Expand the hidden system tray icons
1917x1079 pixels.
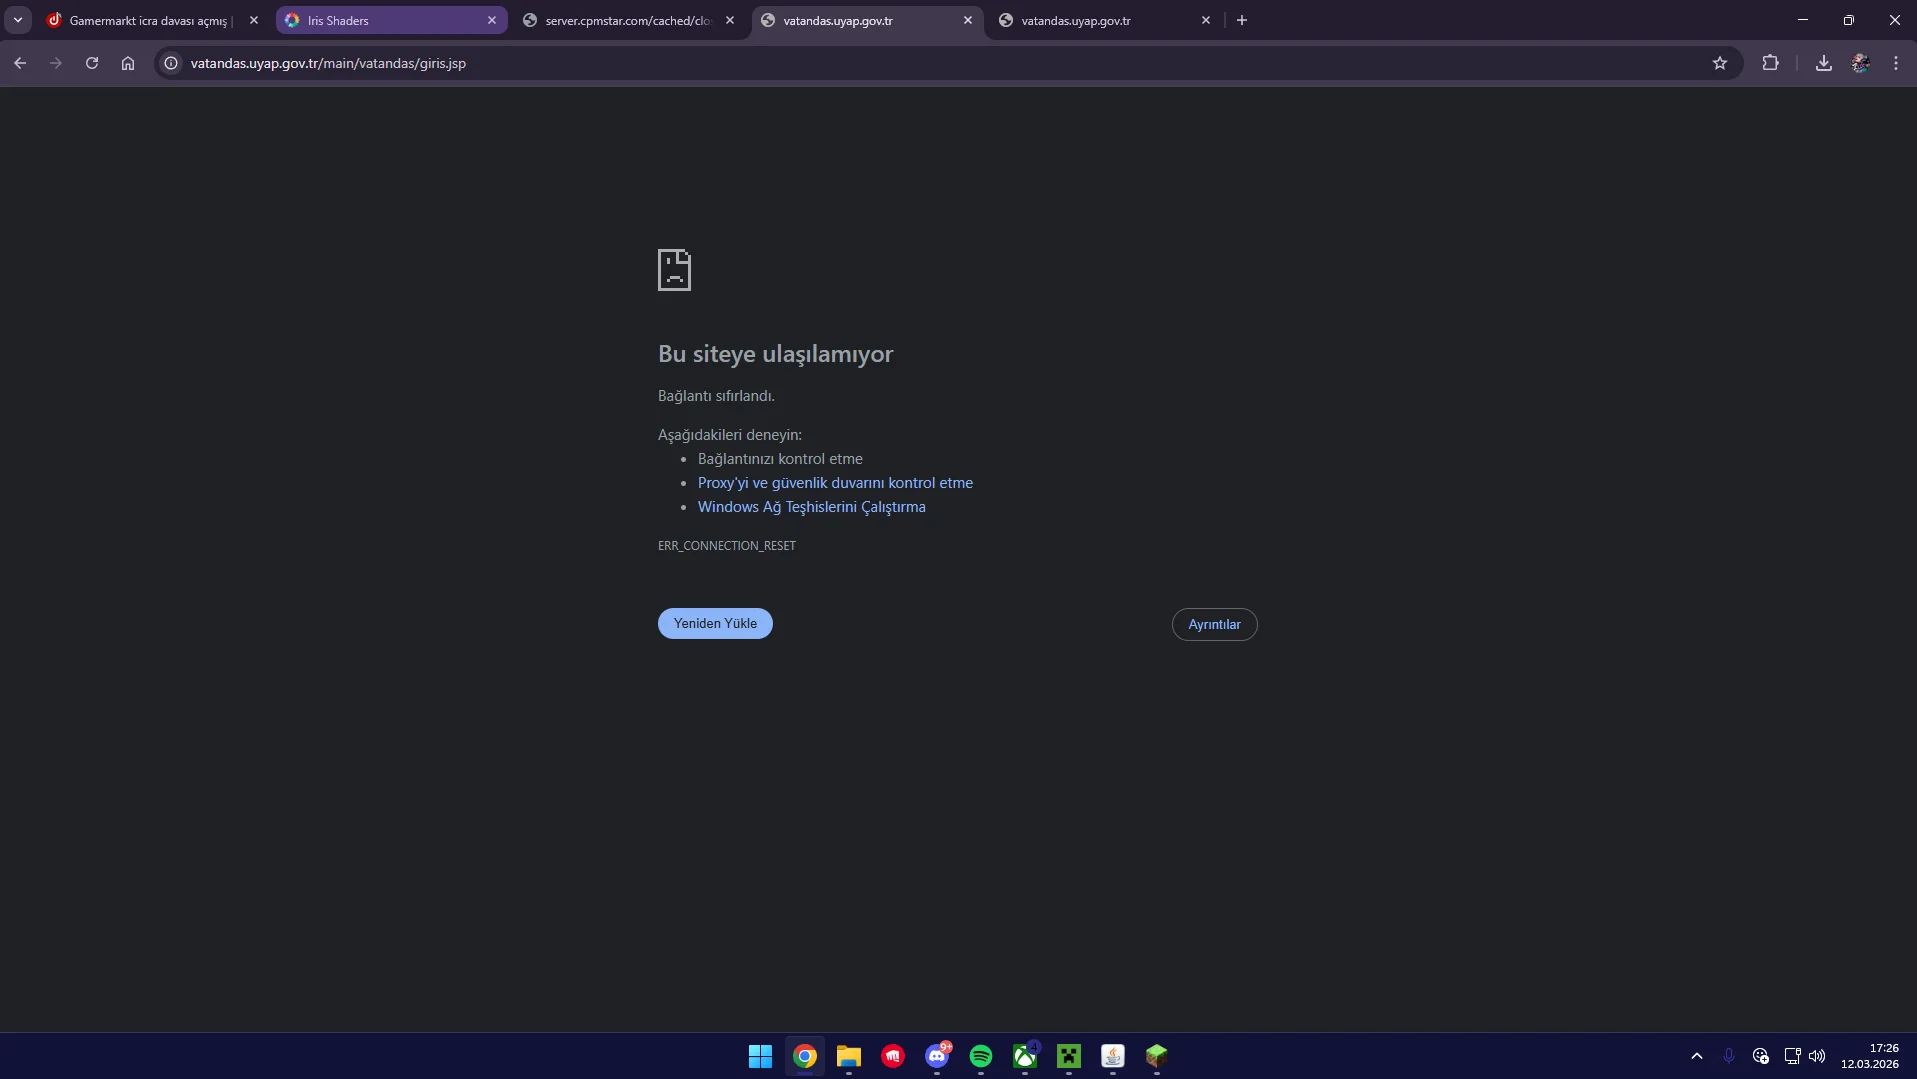(x=1697, y=1056)
